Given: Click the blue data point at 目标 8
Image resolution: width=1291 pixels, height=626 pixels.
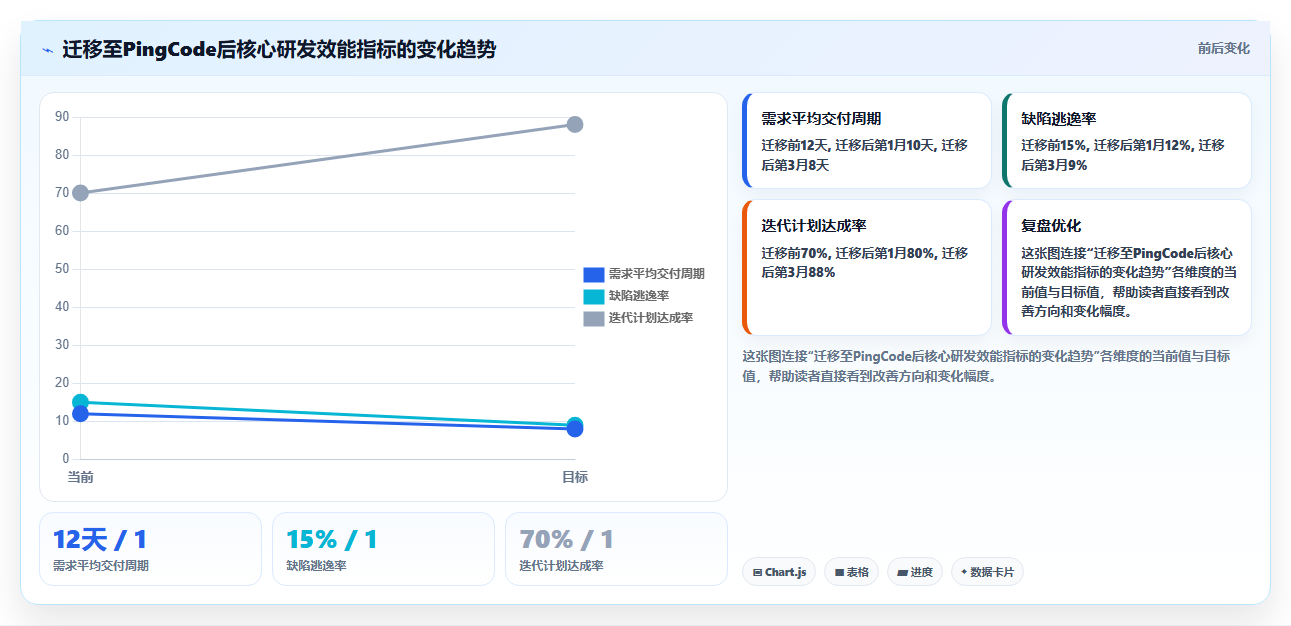Looking at the screenshot, I should click(575, 429).
